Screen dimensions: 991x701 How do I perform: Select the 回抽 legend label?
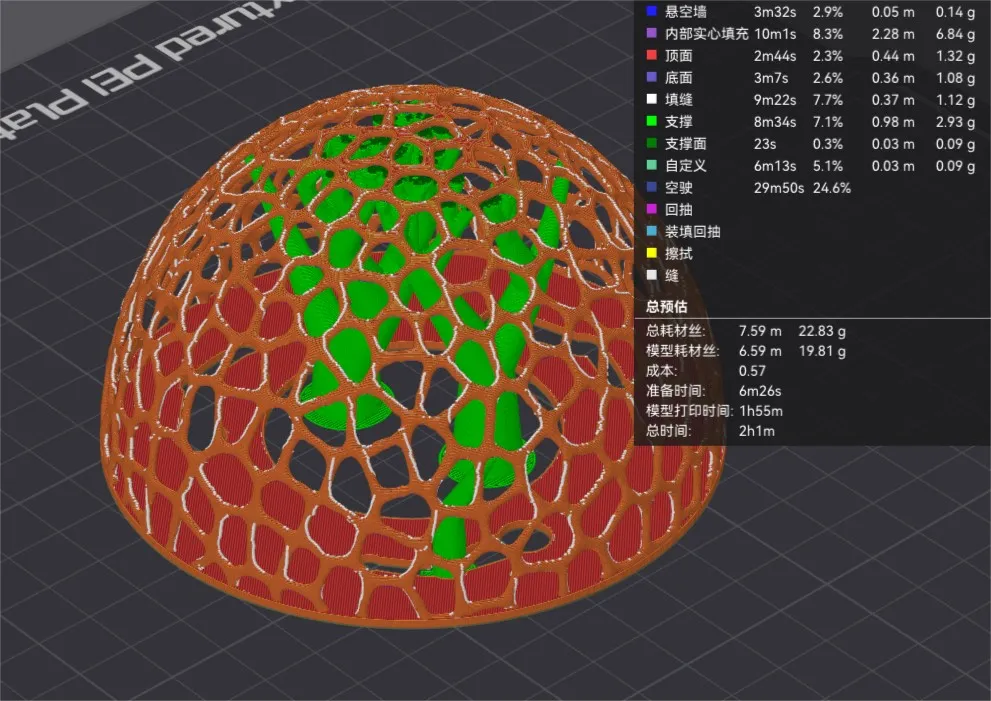679,209
